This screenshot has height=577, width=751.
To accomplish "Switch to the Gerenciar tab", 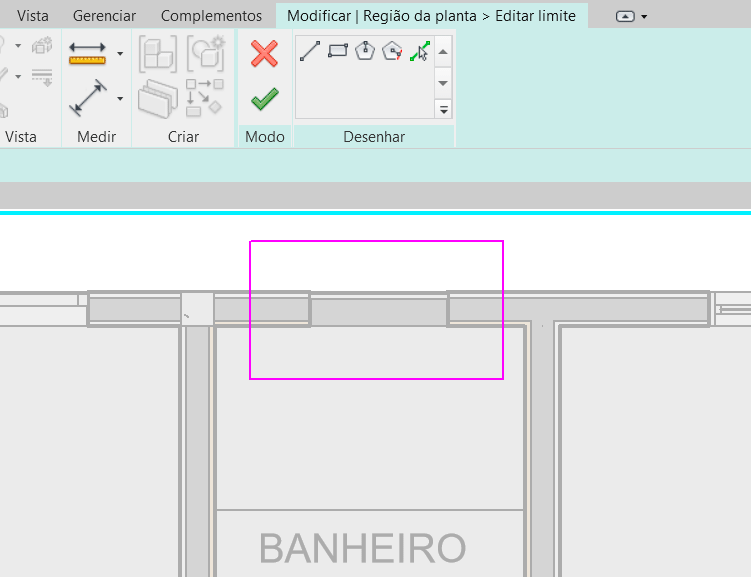I will click(x=104, y=16).
